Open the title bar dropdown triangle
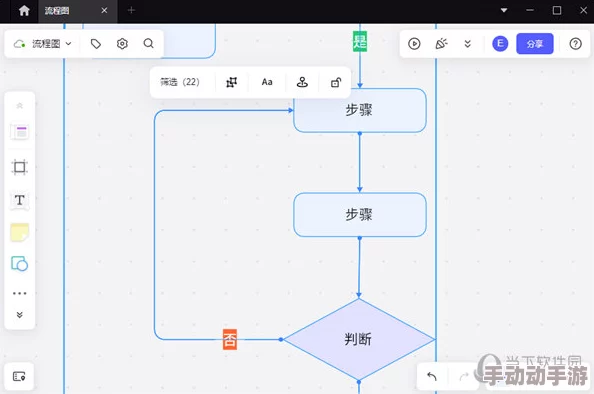Viewport: 594px width, 394px height. pos(504,10)
